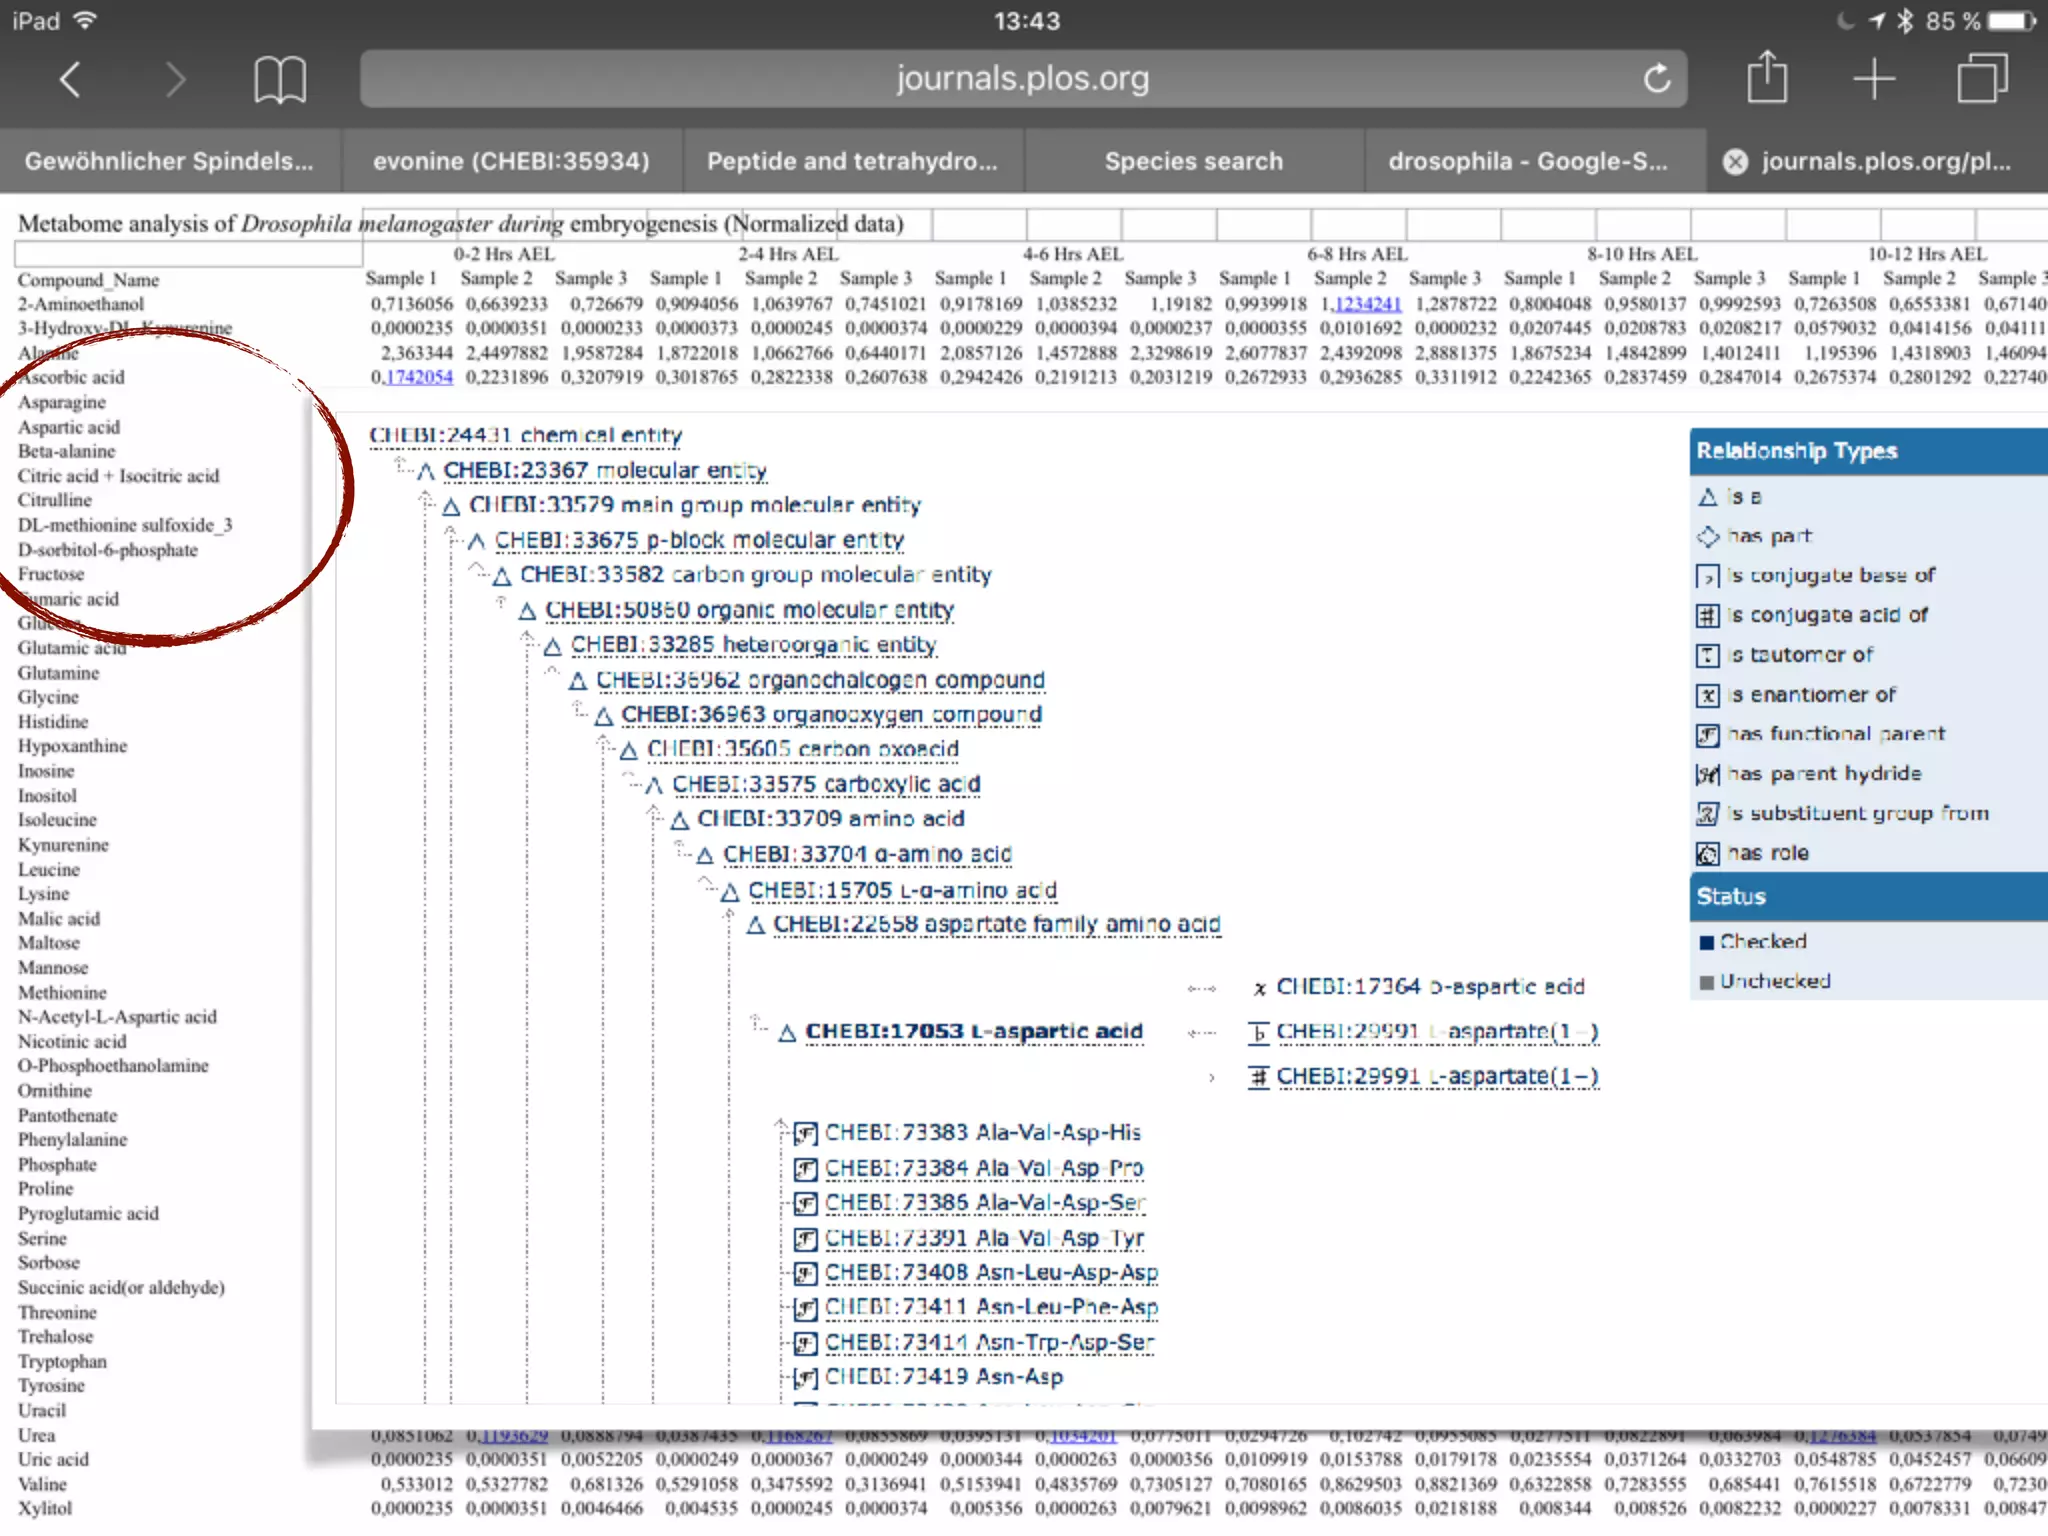Screen dimensions: 2048x1536
Task: Open the bookmarks book icon
Action: click(x=279, y=79)
